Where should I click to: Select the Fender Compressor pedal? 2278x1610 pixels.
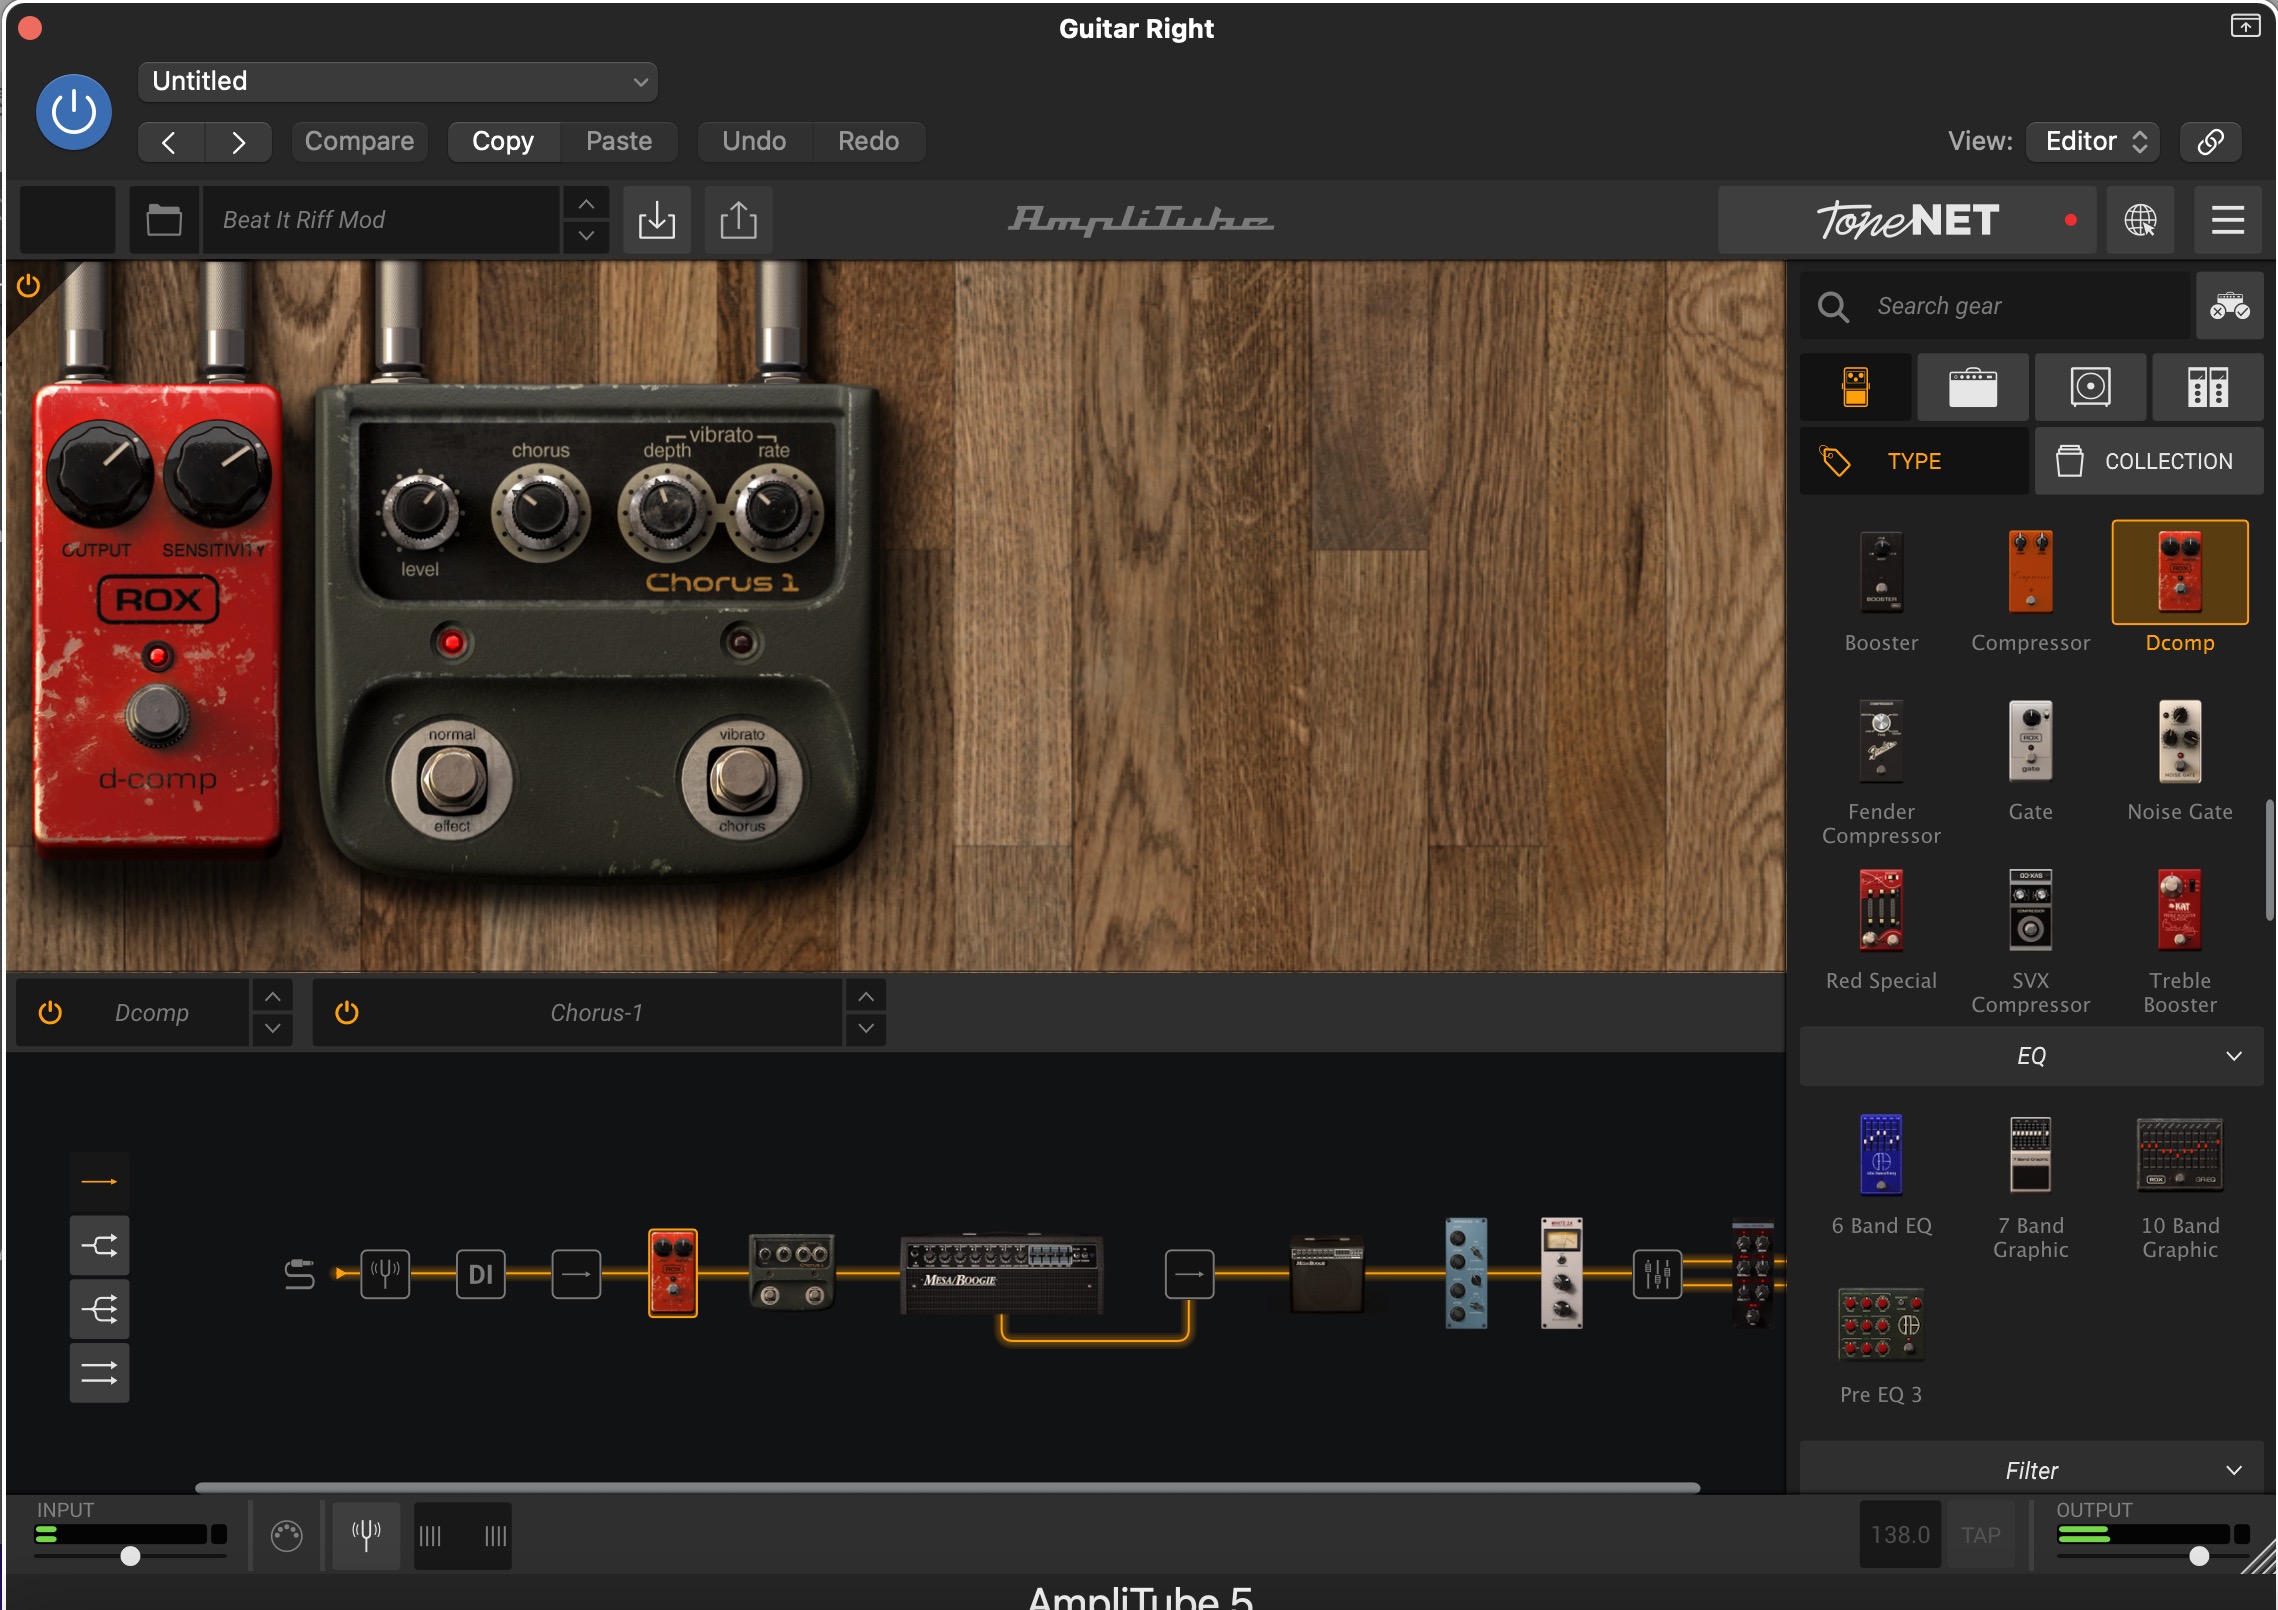1881,741
